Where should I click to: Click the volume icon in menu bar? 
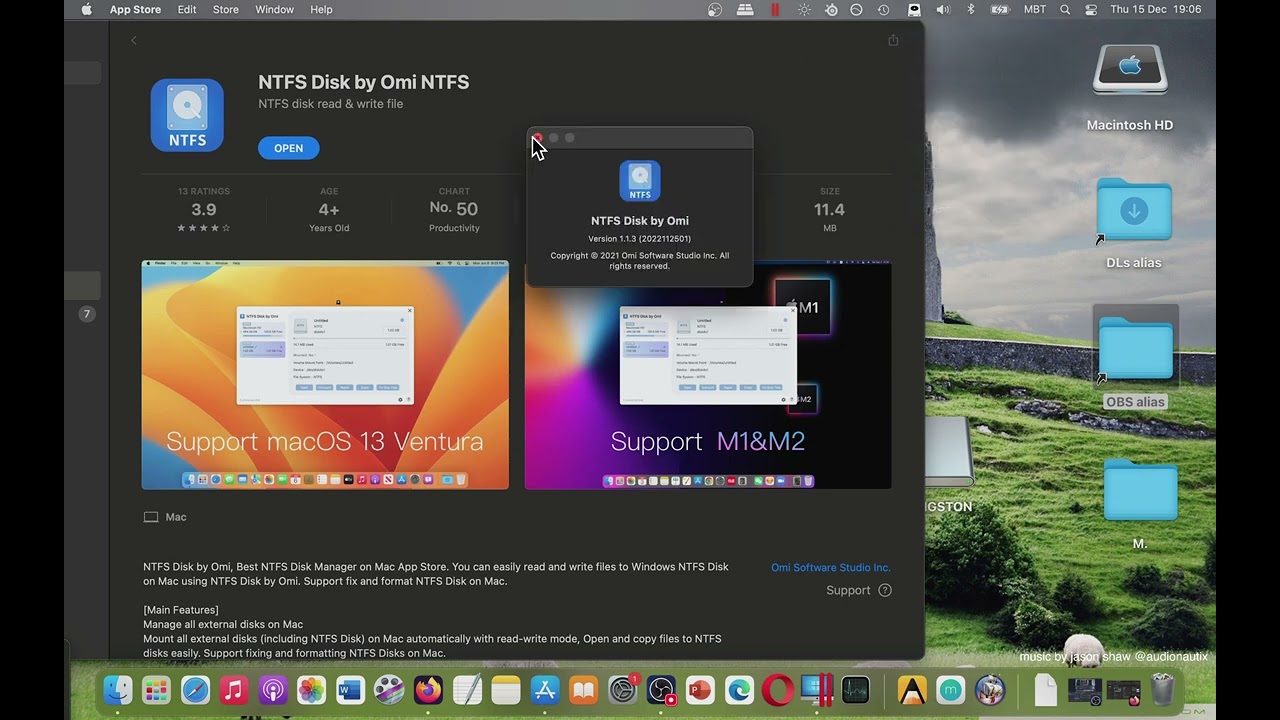tap(942, 9)
